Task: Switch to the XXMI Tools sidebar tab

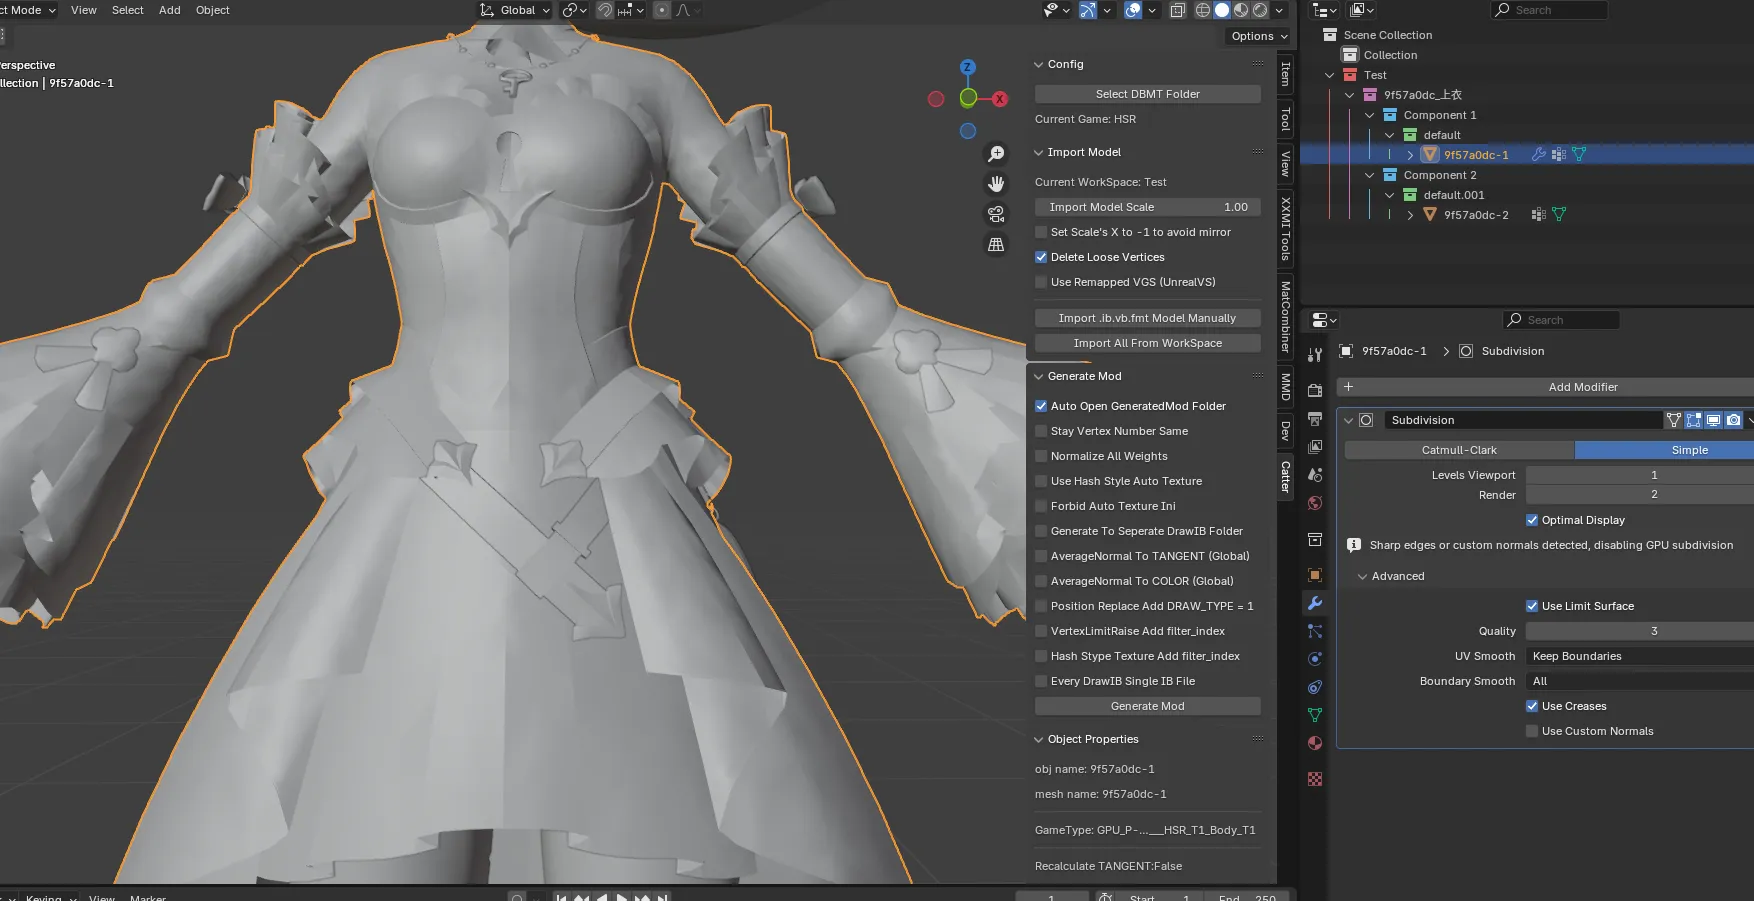Action: [1285, 229]
